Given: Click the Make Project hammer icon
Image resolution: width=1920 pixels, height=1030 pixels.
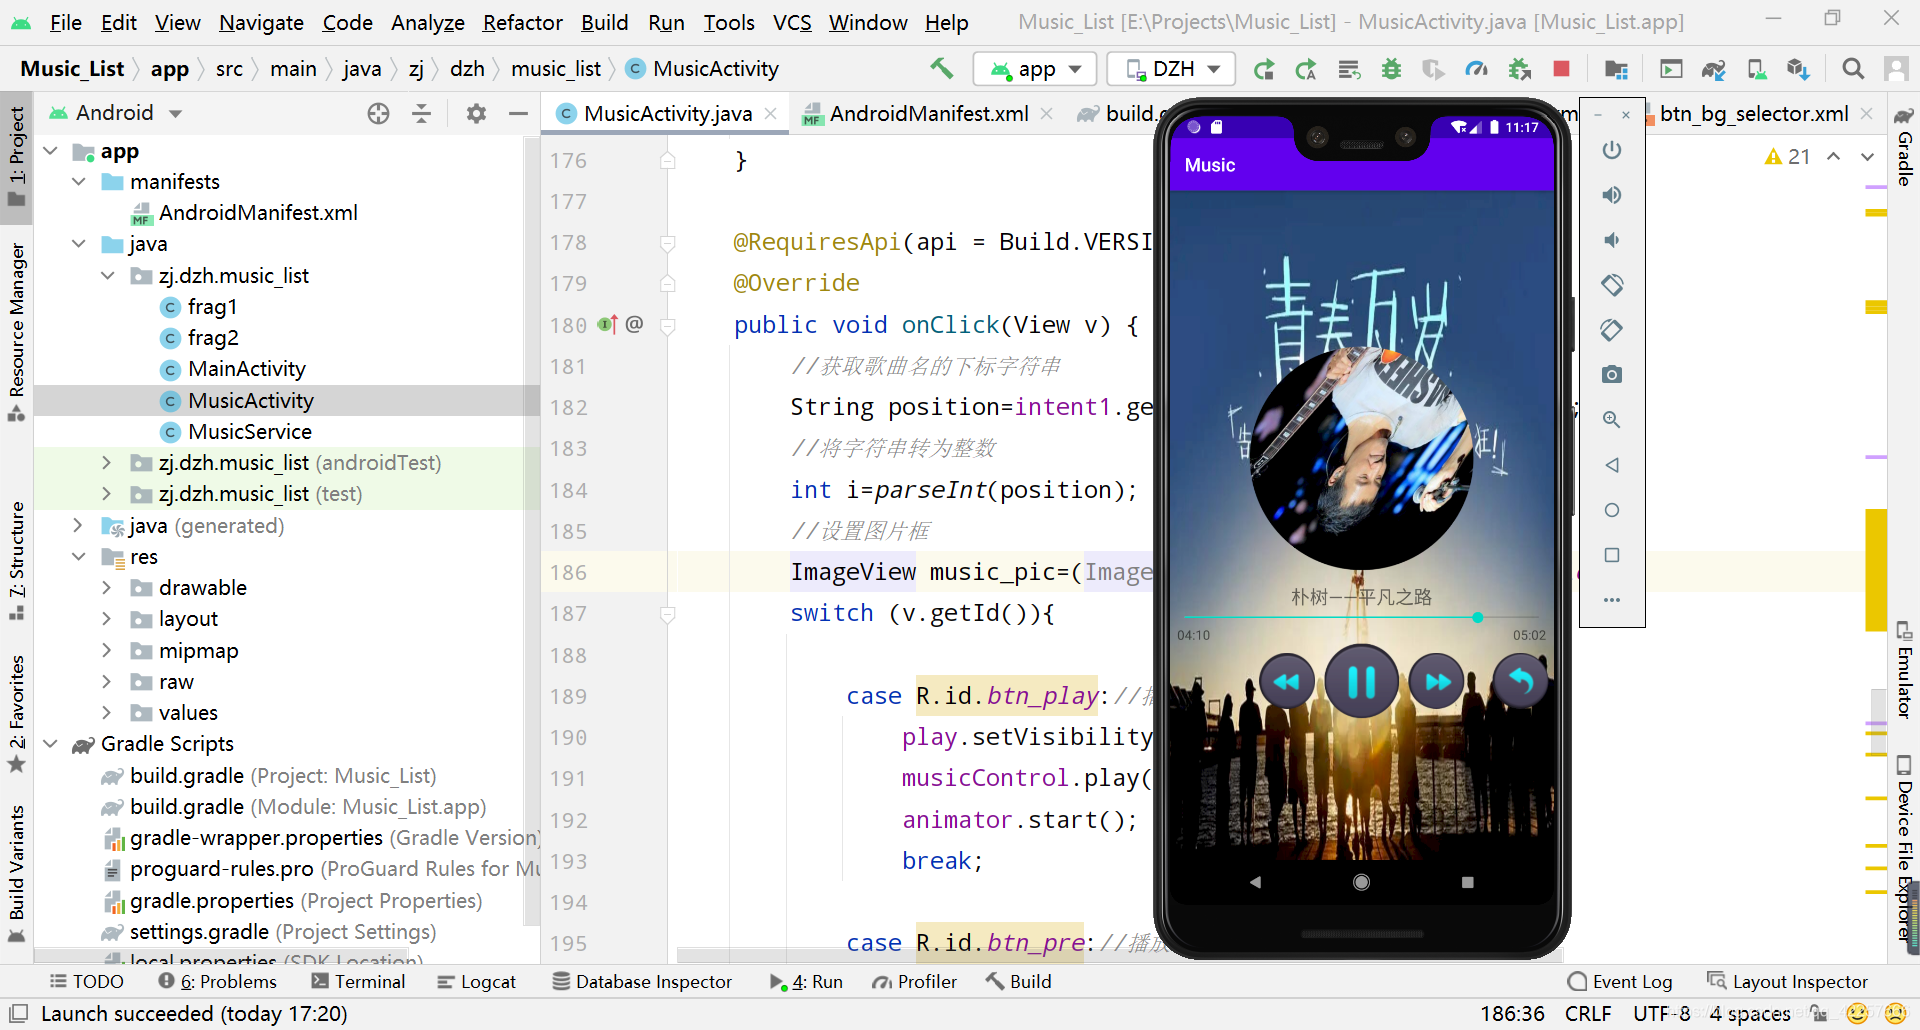Looking at the screenshot, I should coord(941,68).
